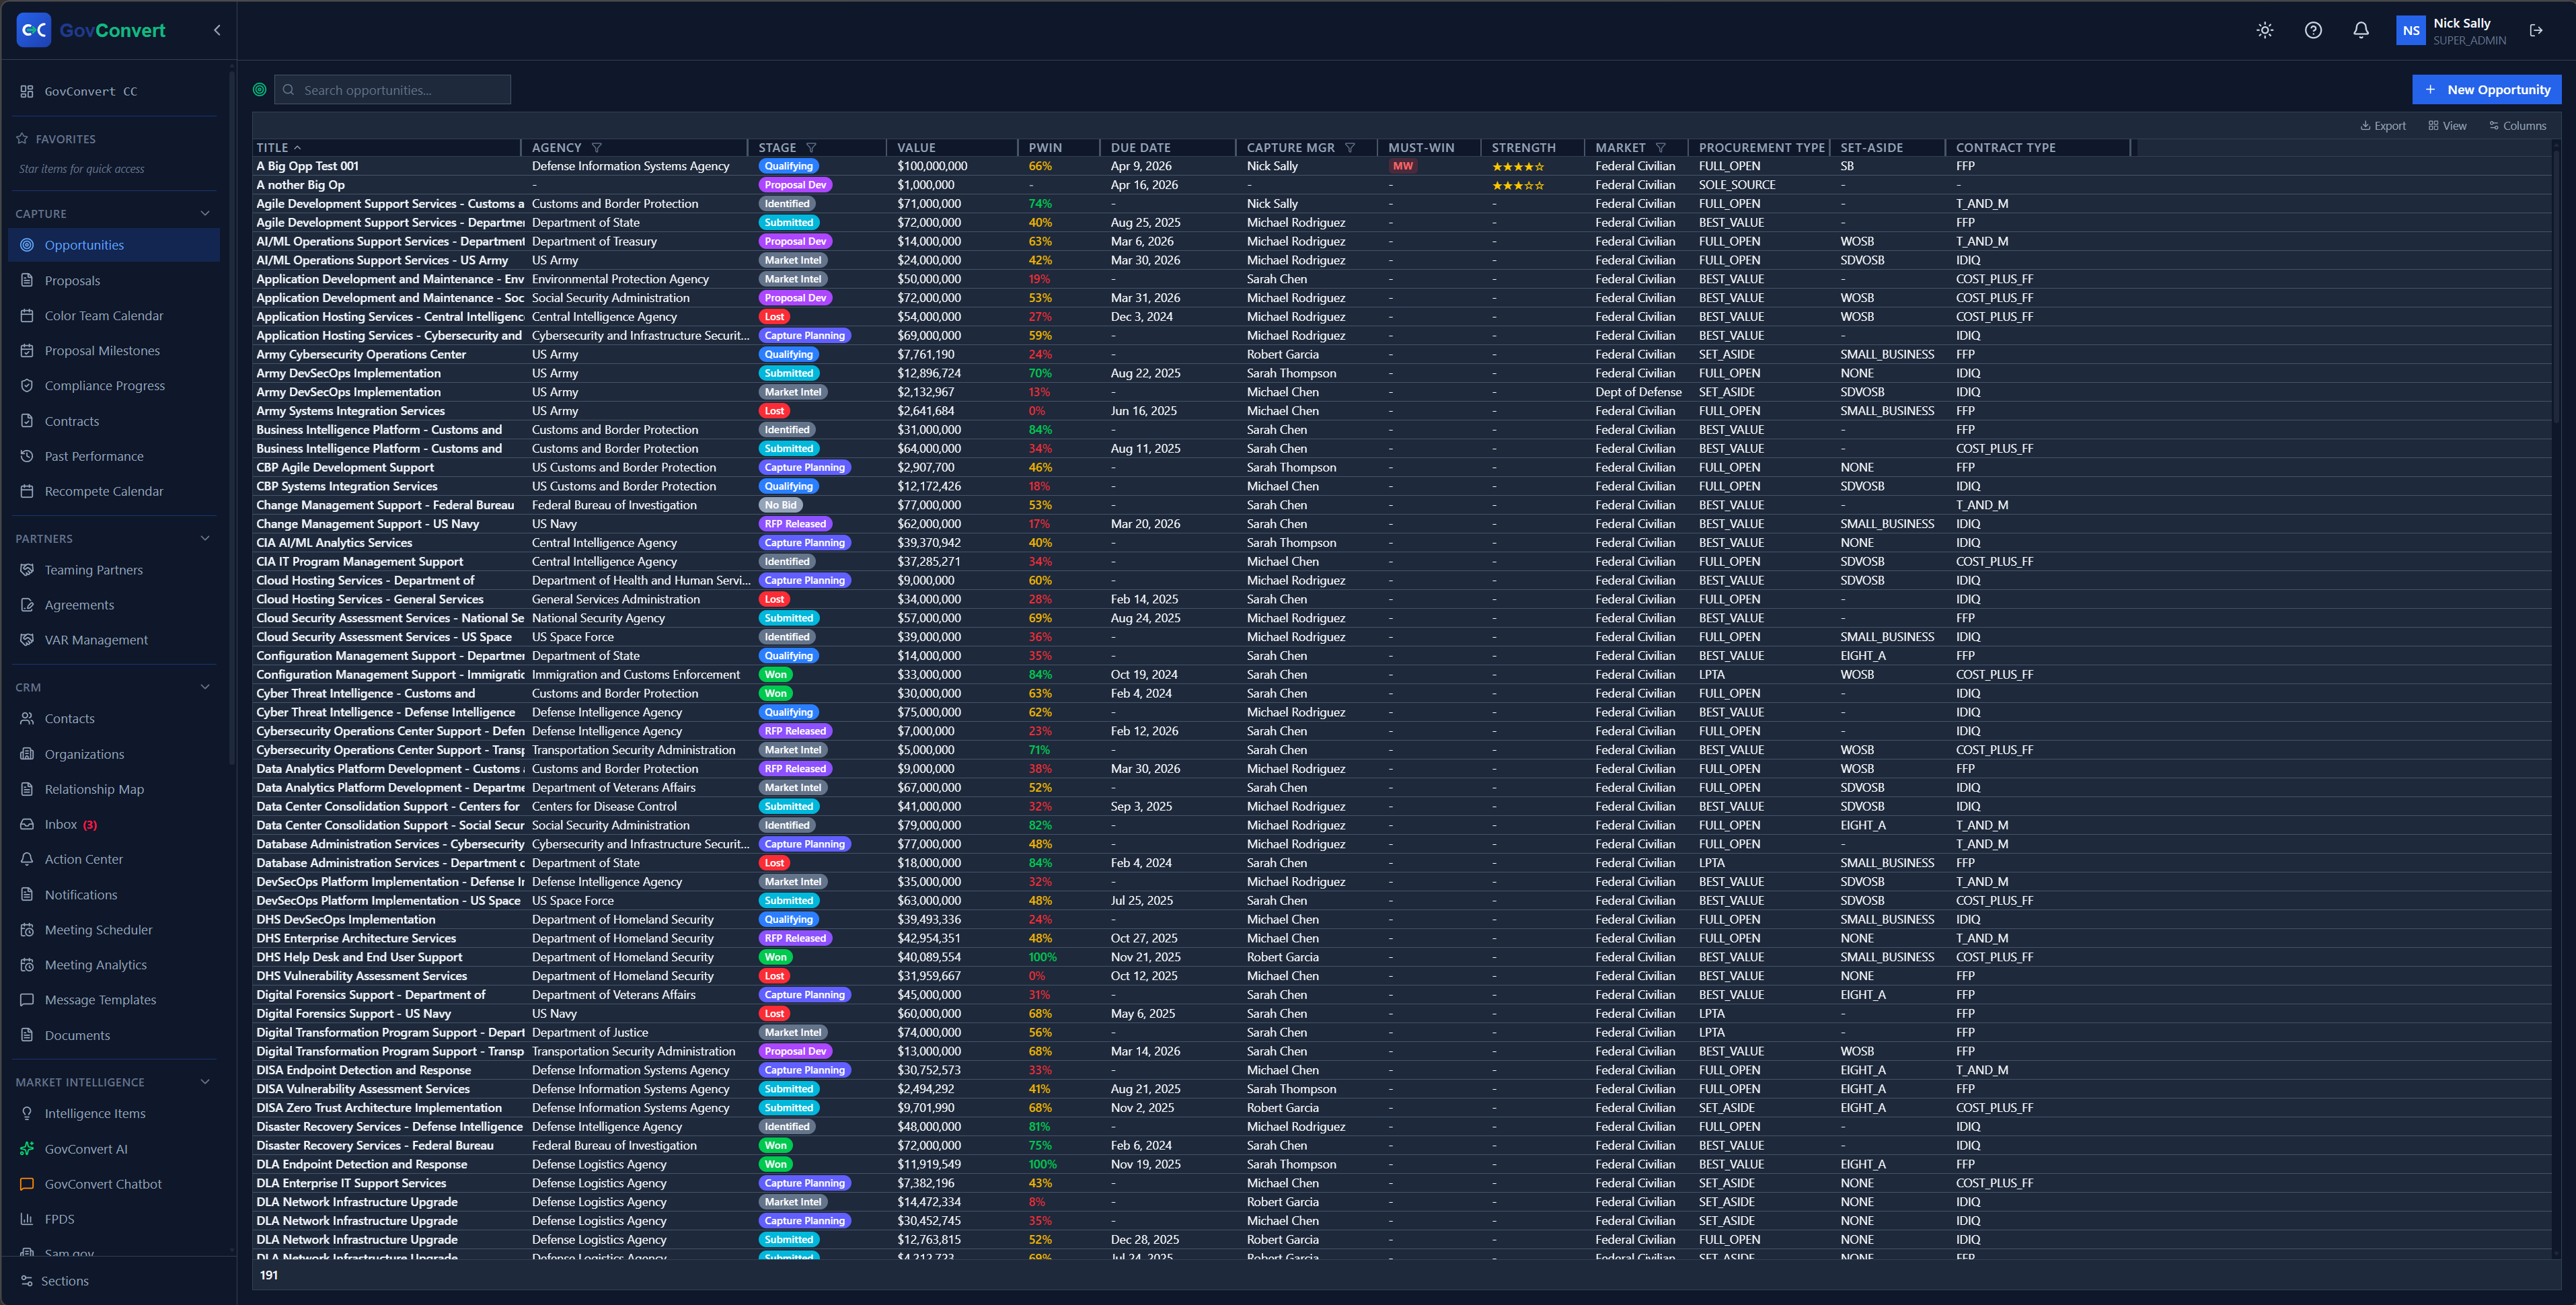The height and width of the screenshot is (1305, 2576).
Task: Open the Columns chooser
Action: click(2517, 126)
